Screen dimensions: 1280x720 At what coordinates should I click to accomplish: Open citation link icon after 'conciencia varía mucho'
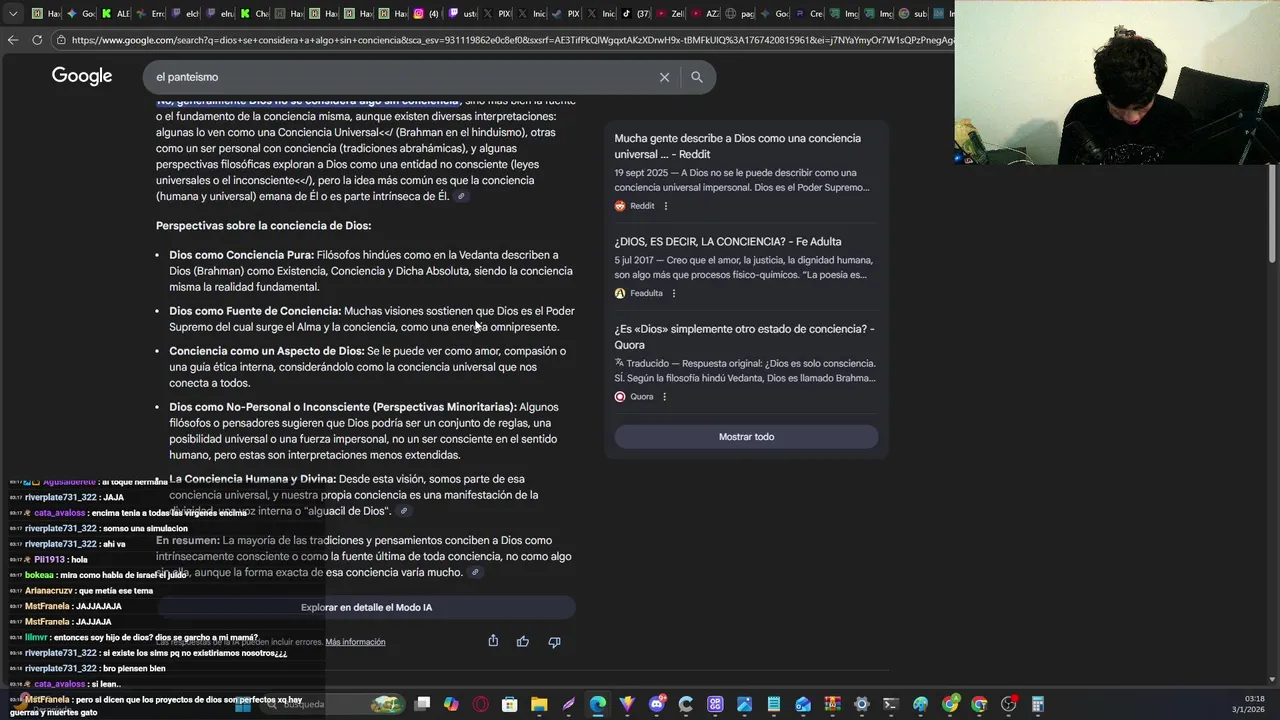475,573
